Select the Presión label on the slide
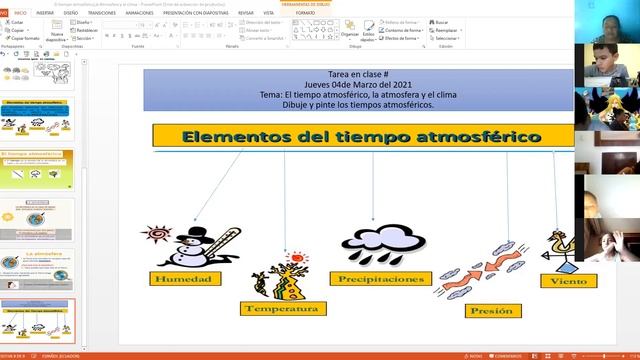This screenshot has height=360, width=640. (493, 311)
